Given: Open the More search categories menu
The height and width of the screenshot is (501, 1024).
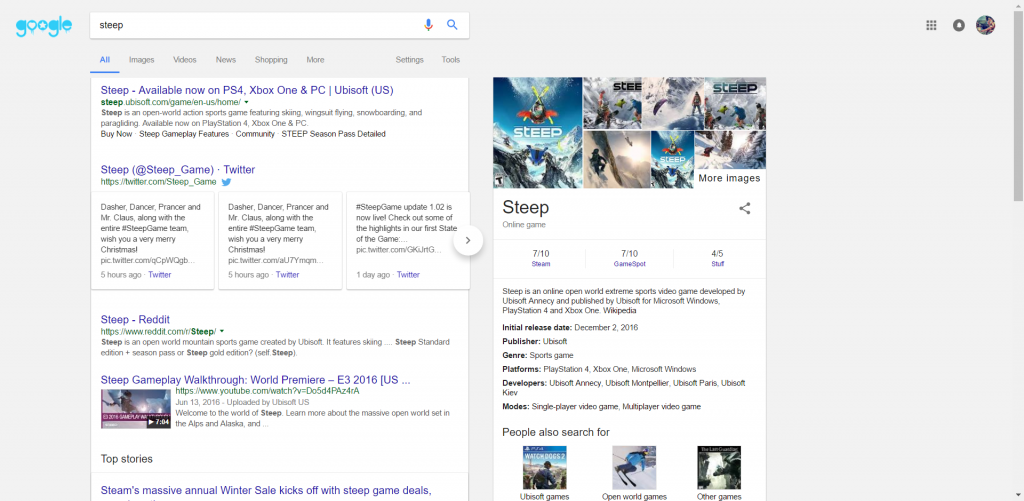Looking at the screenshot, I should (x=315, y=59).
